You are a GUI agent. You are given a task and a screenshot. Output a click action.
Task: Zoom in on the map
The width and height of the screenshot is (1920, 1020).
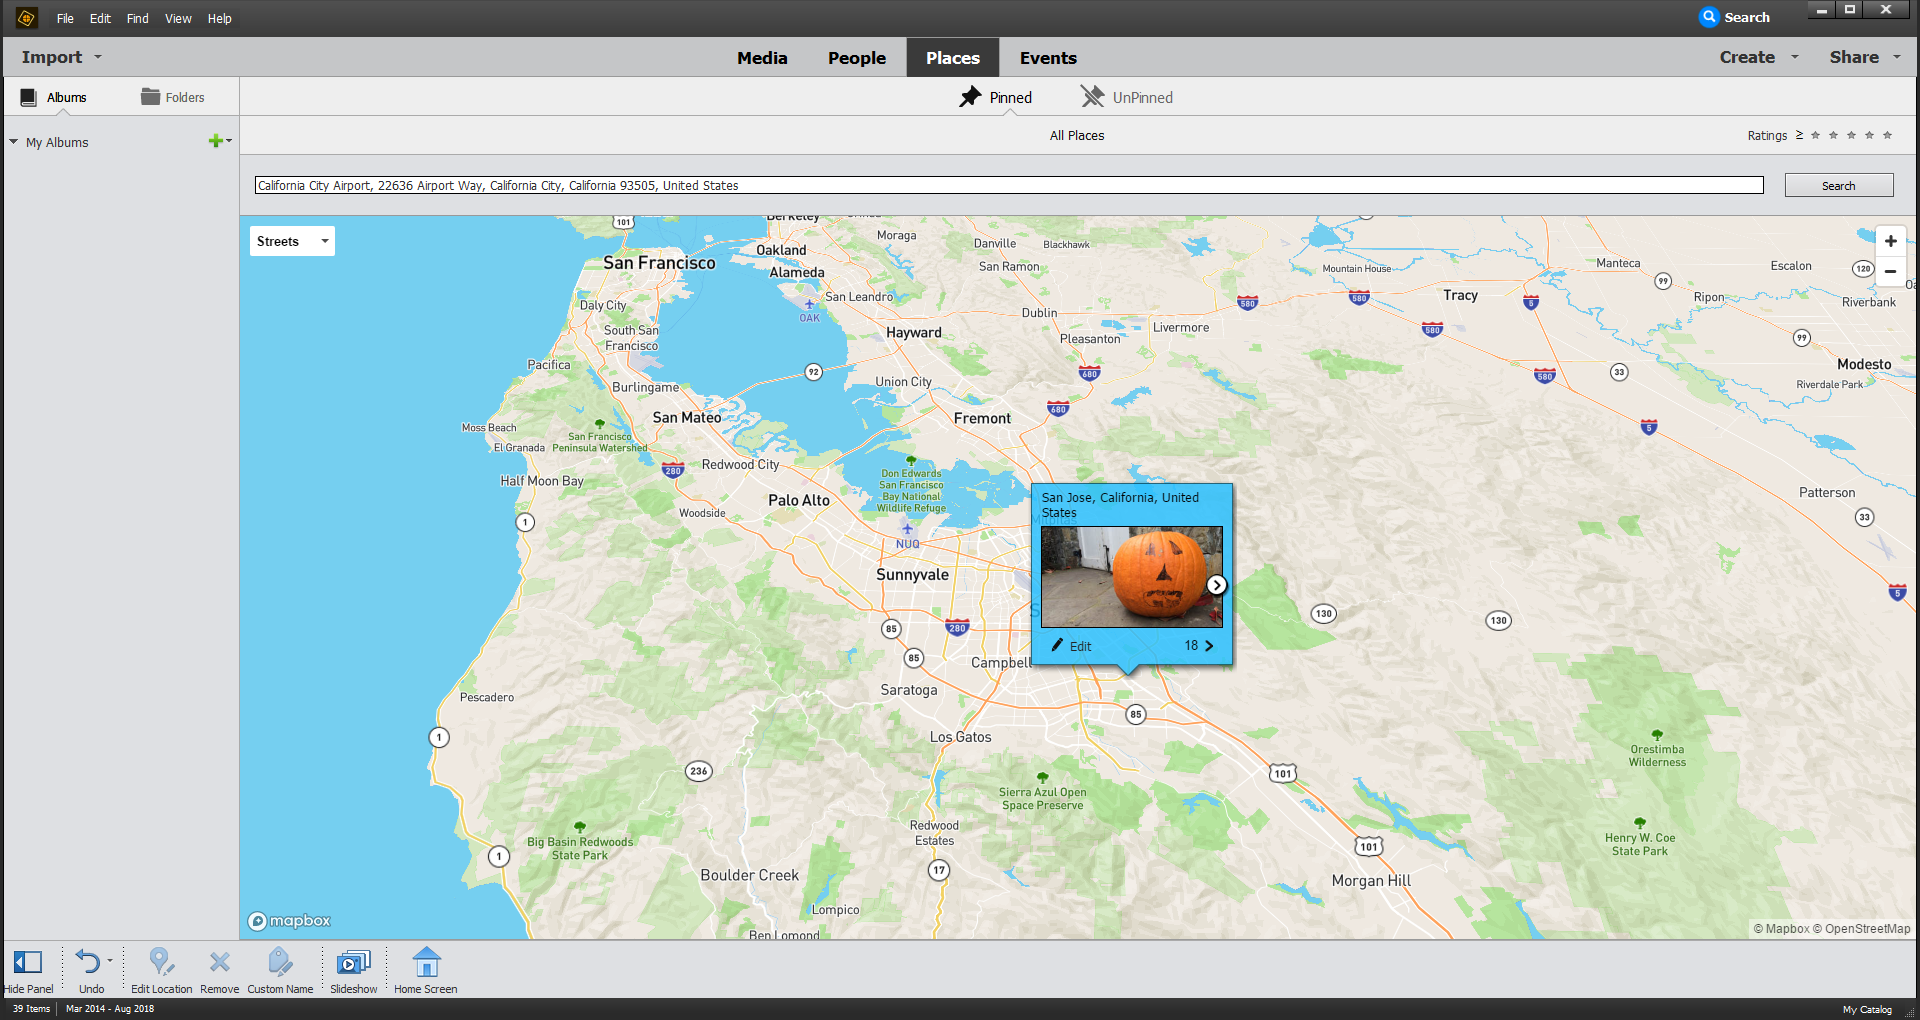pos(1890,241)
